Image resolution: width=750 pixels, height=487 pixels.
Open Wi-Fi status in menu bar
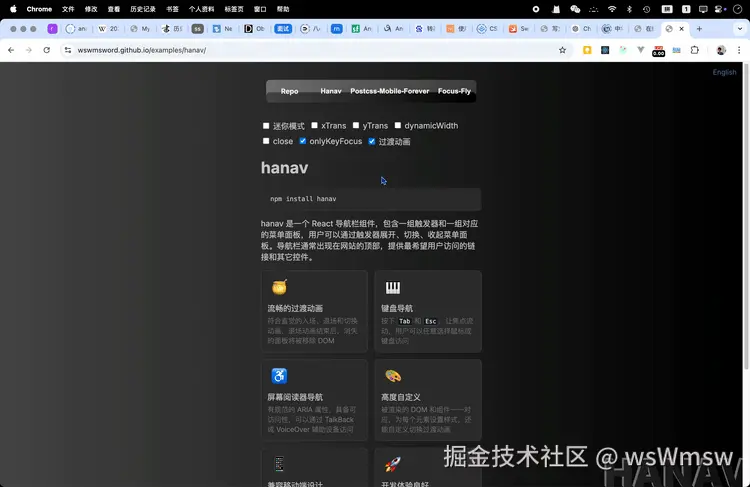[612, 9]
